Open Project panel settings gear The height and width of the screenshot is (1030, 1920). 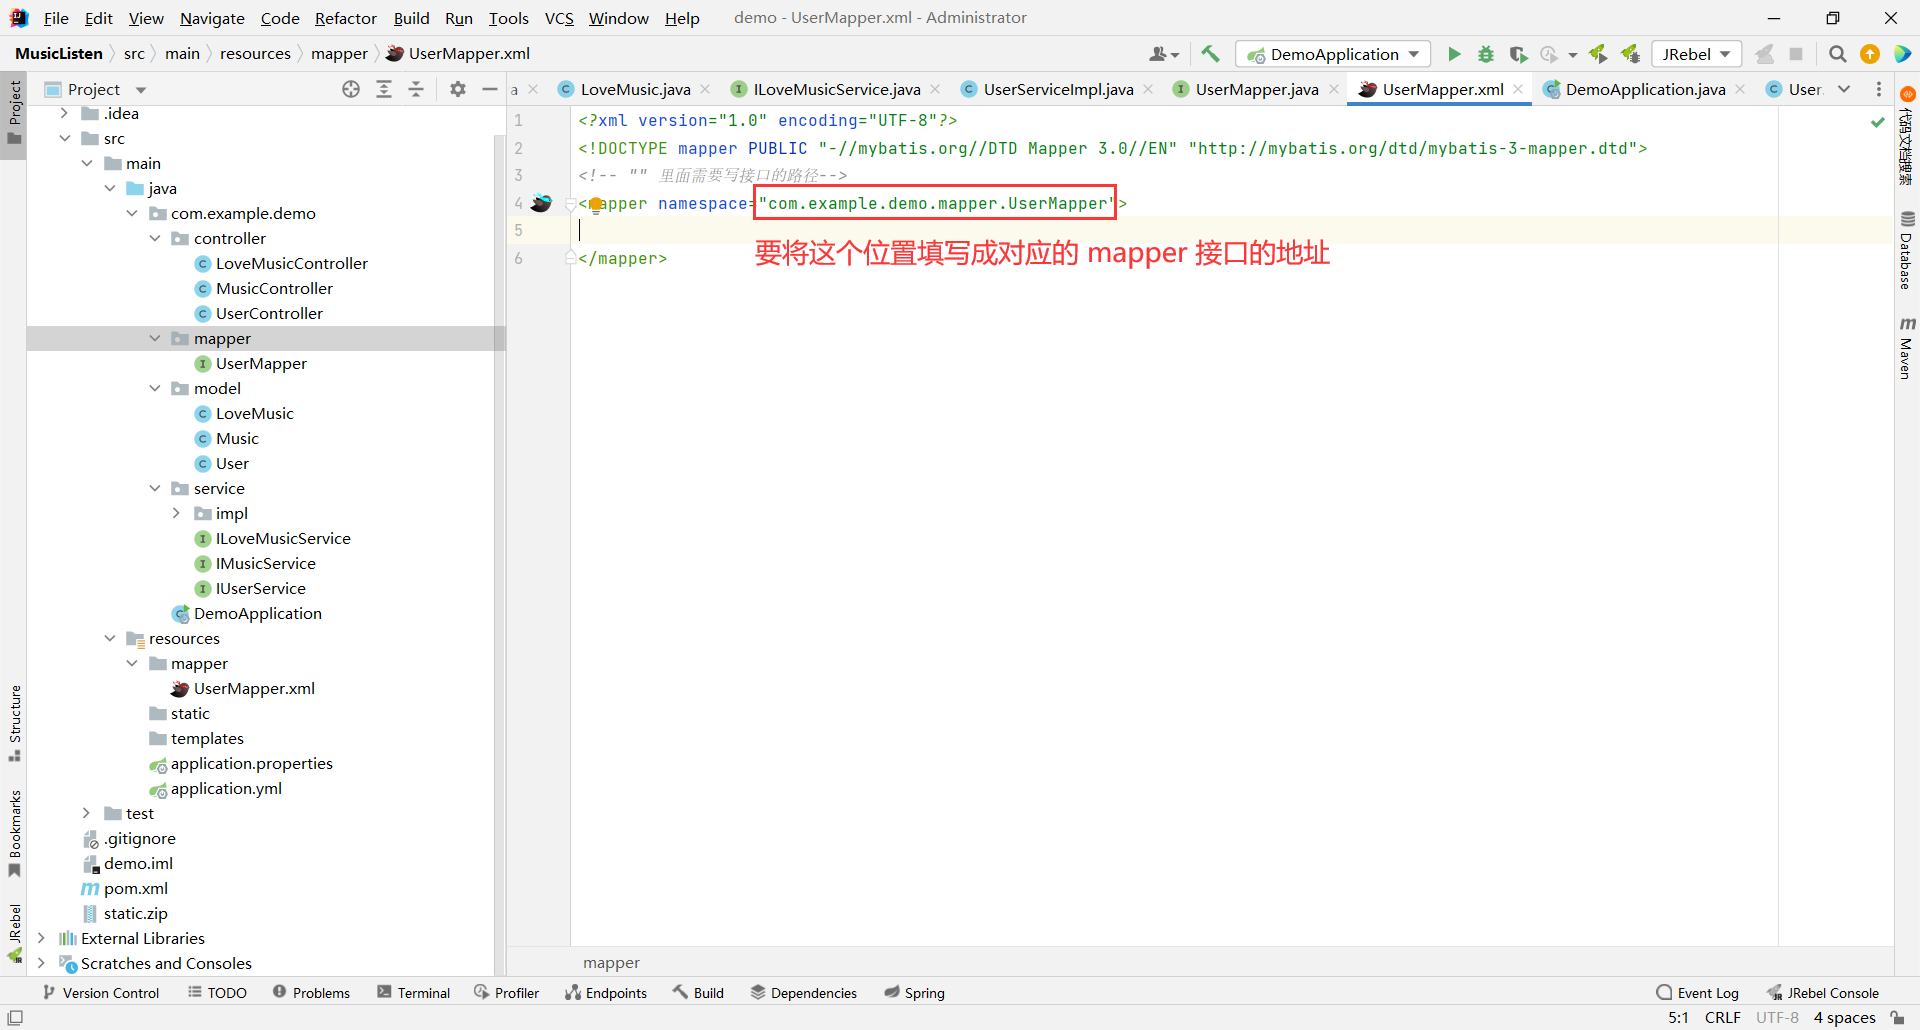click(x=458, y=89)
